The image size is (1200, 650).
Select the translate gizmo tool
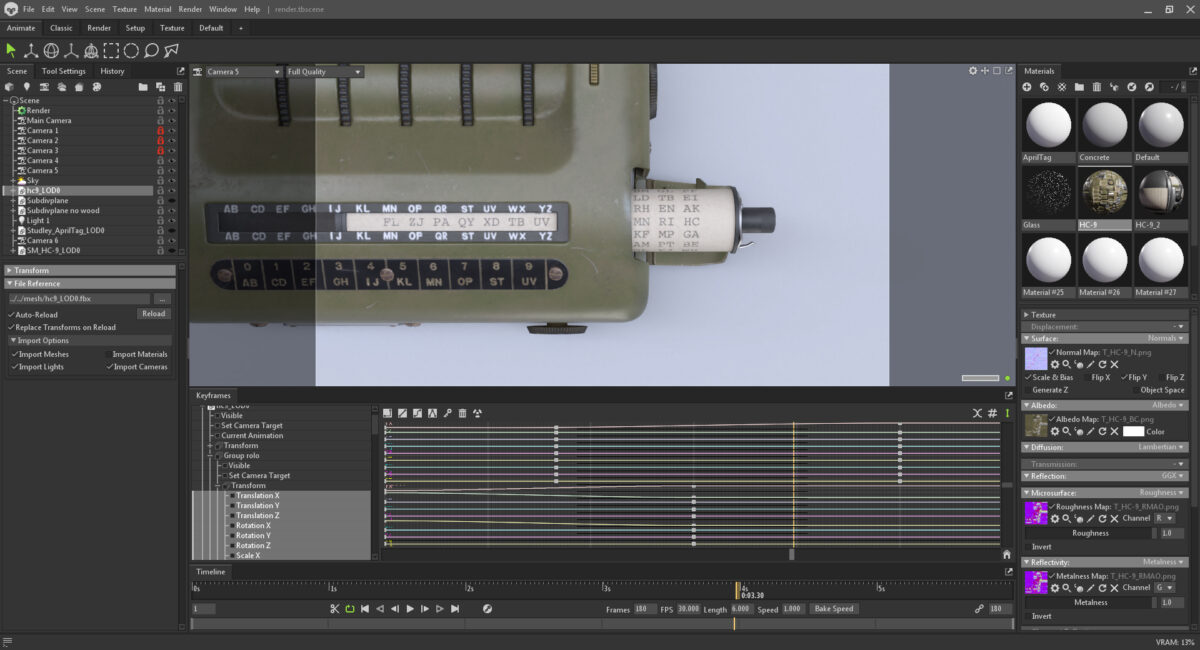tap(31, 50)
